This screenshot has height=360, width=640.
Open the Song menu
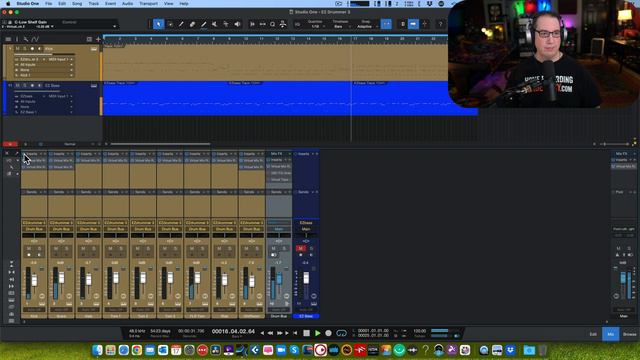77,4
